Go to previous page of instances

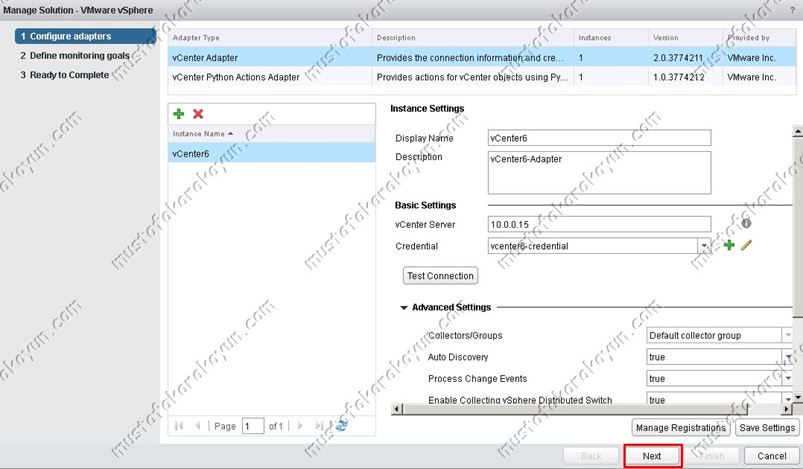tap(198, 425)
